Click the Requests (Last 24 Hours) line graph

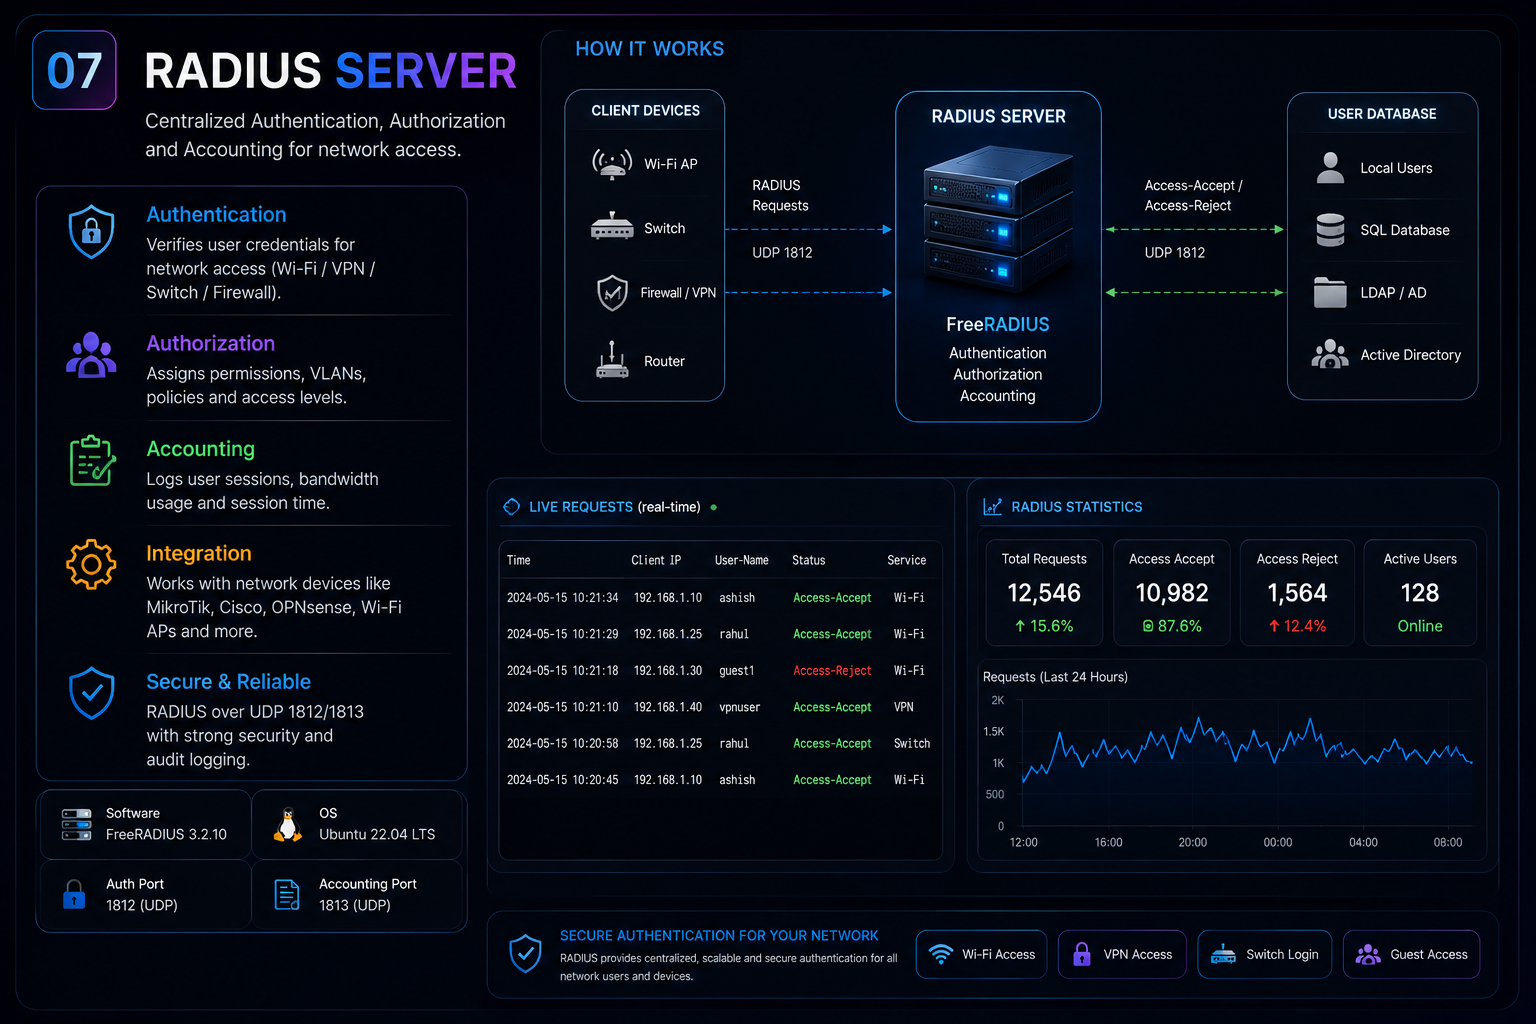pyautogui.click(x=1246, y=750)
